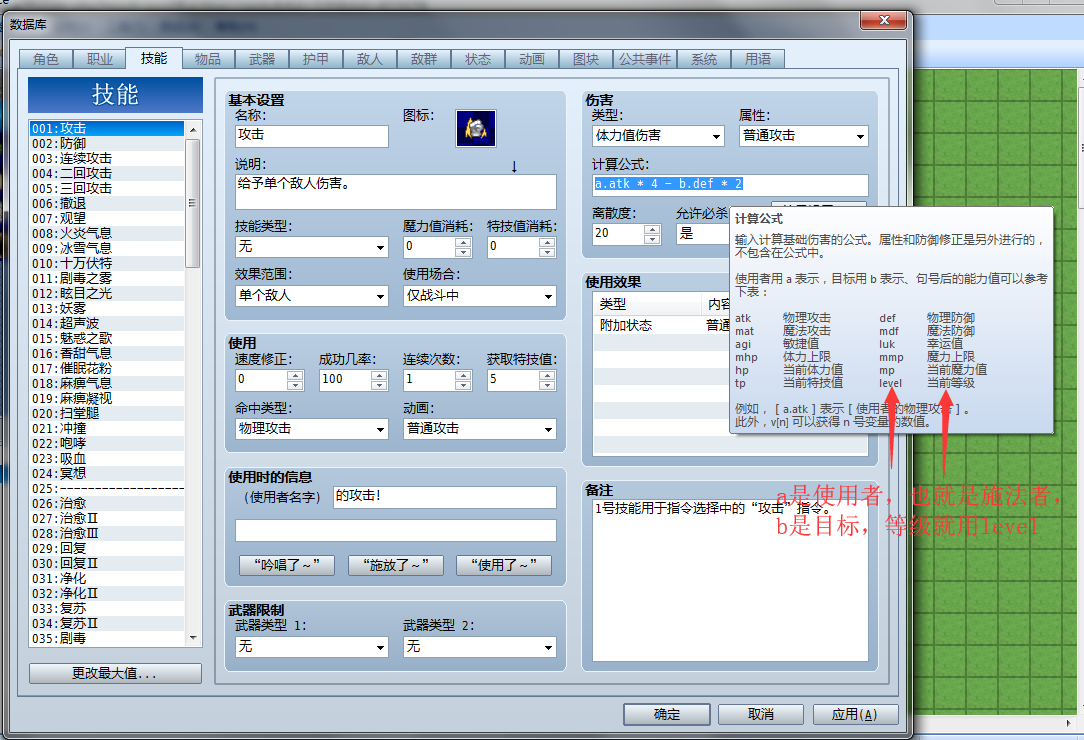Select skill 008:火炎气息 in the list
Viewport: 1084px width, 740px height.
click(x=107, y=233)
